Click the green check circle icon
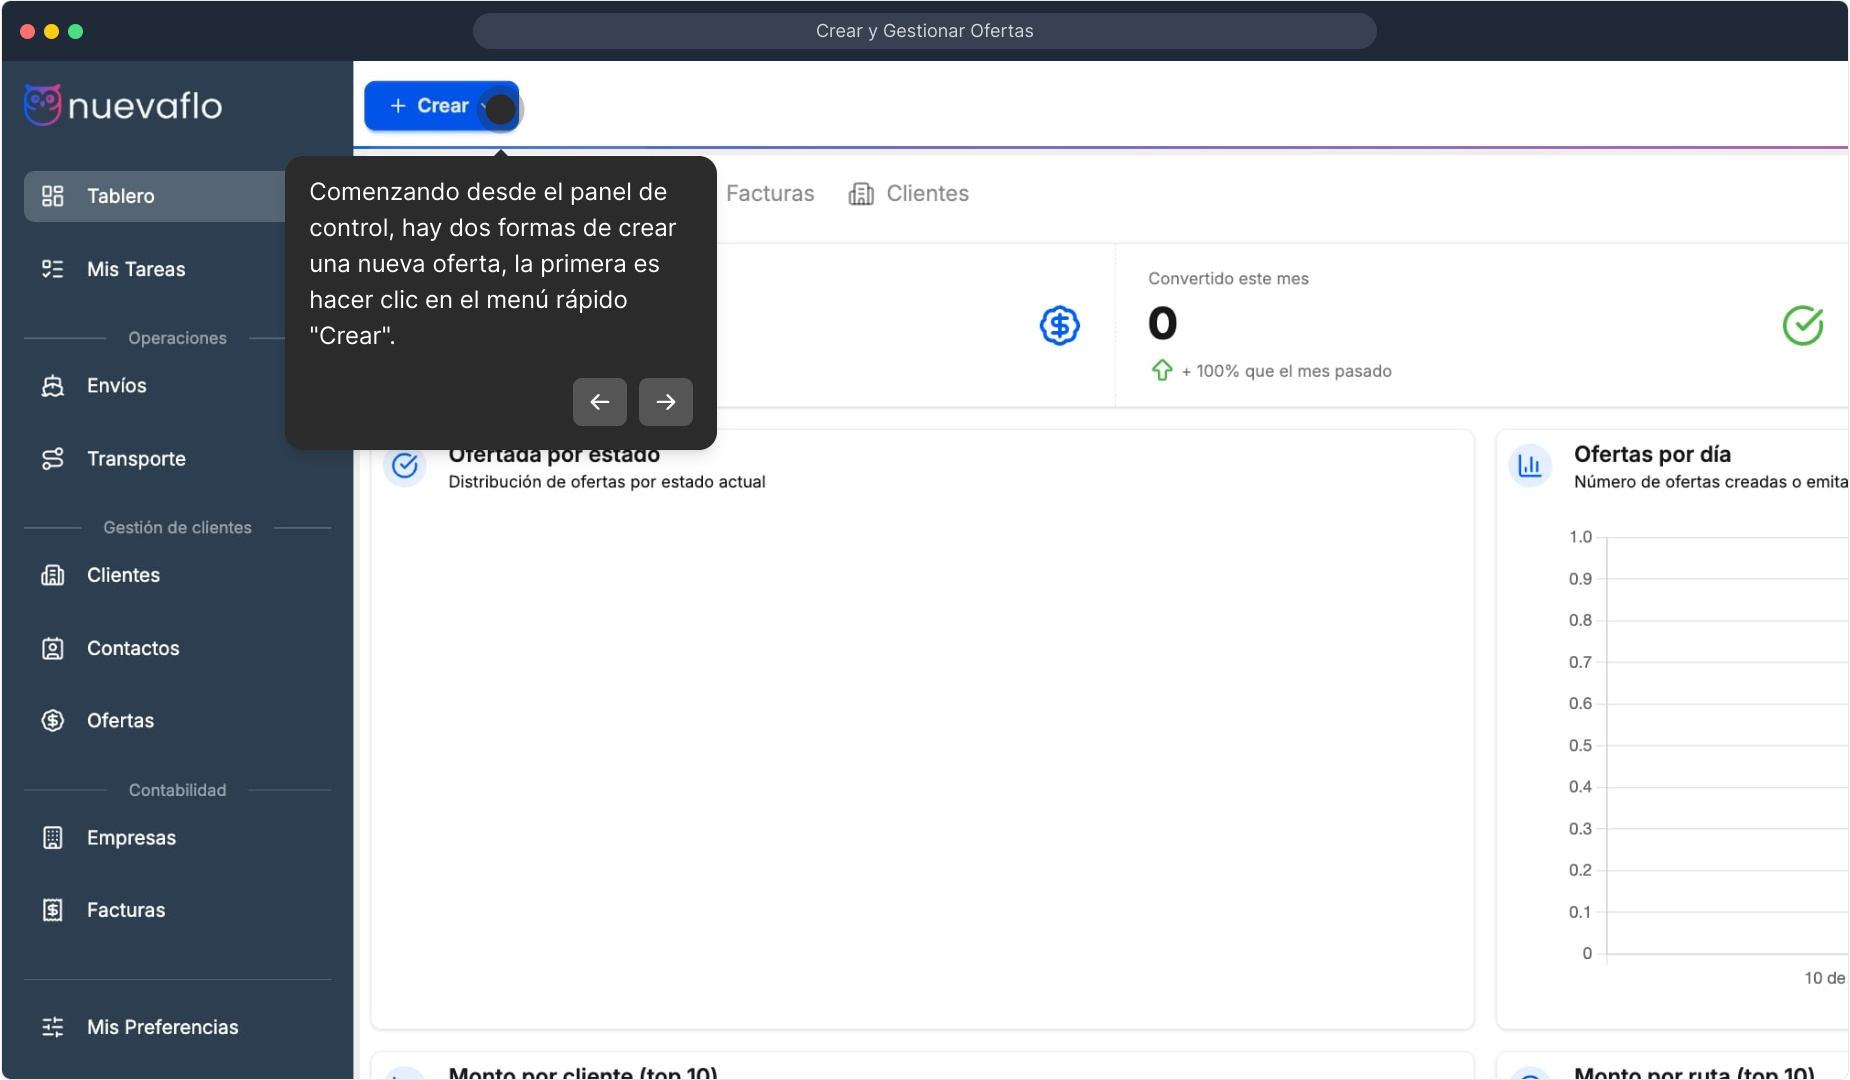 click(1802, 325)
